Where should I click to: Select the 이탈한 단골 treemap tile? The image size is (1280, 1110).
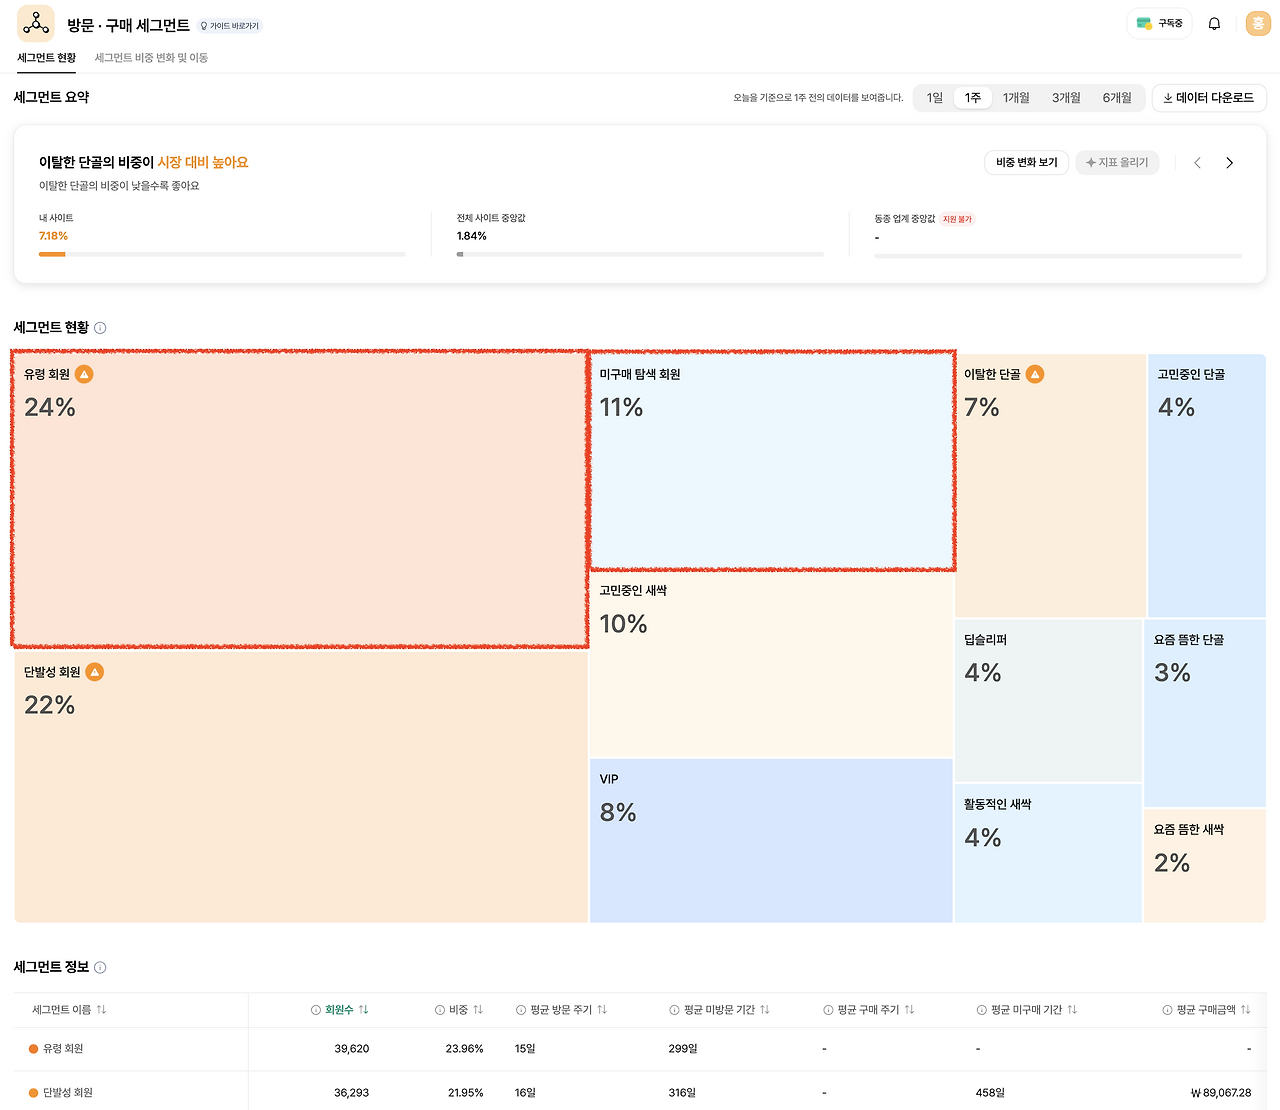[x=1050, y=485]
